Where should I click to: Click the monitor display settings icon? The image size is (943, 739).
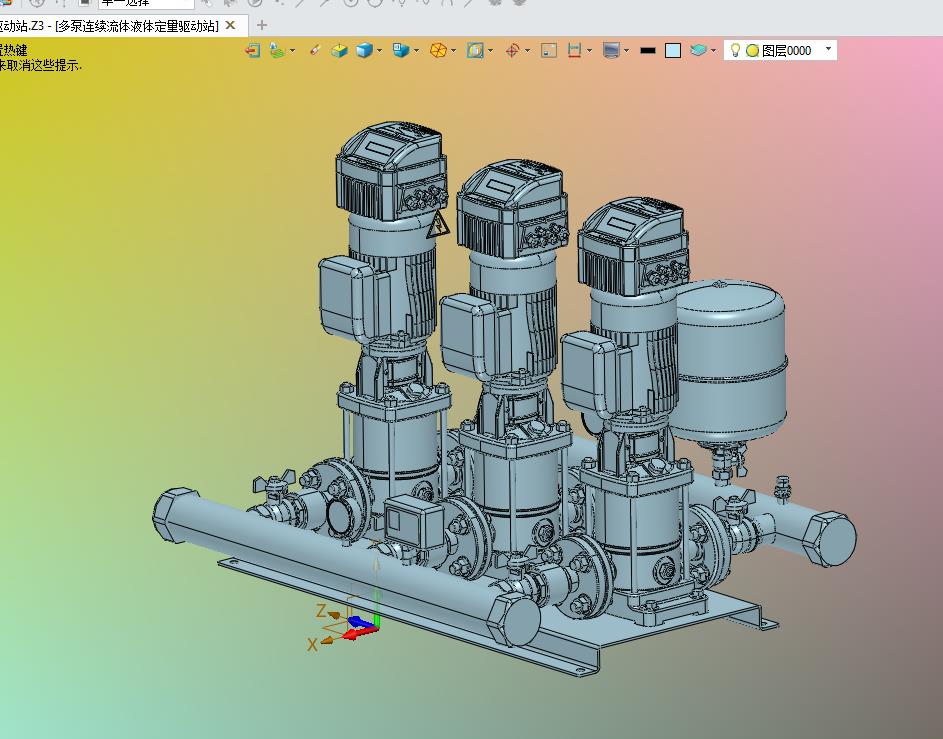[x=612, y=51]
